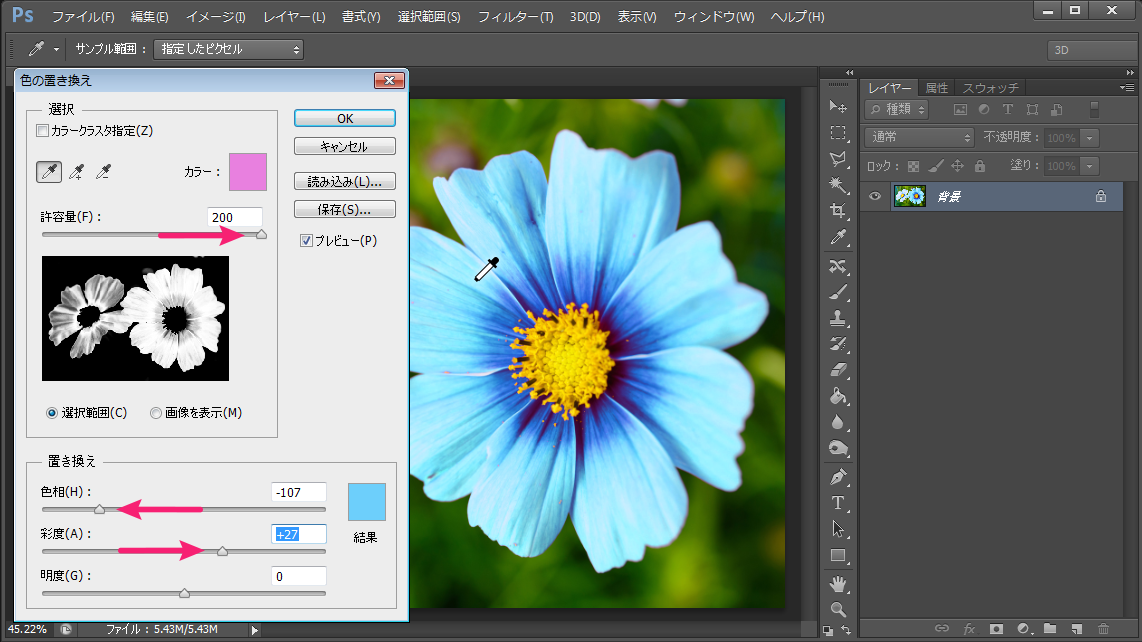The height and width of the screenshot is (642, 1142).
Task: Select the Move tool in toolbar
Action: (838, 107)
